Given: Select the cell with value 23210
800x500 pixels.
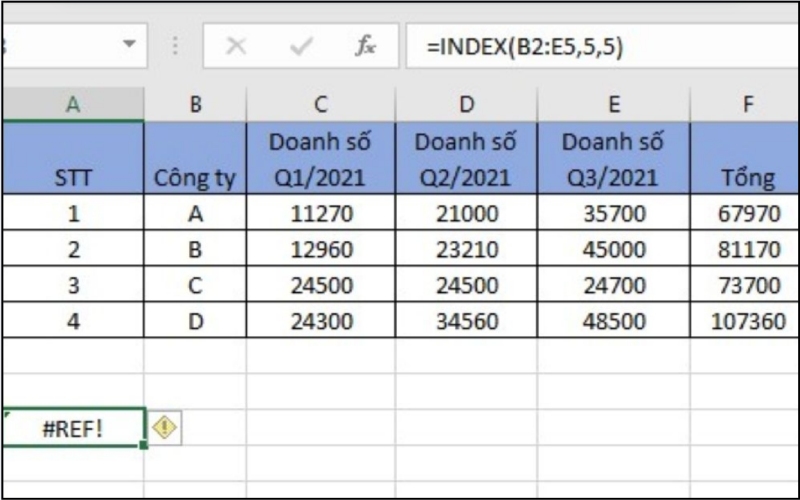Looking at the screenshot, I should (466, 248).
